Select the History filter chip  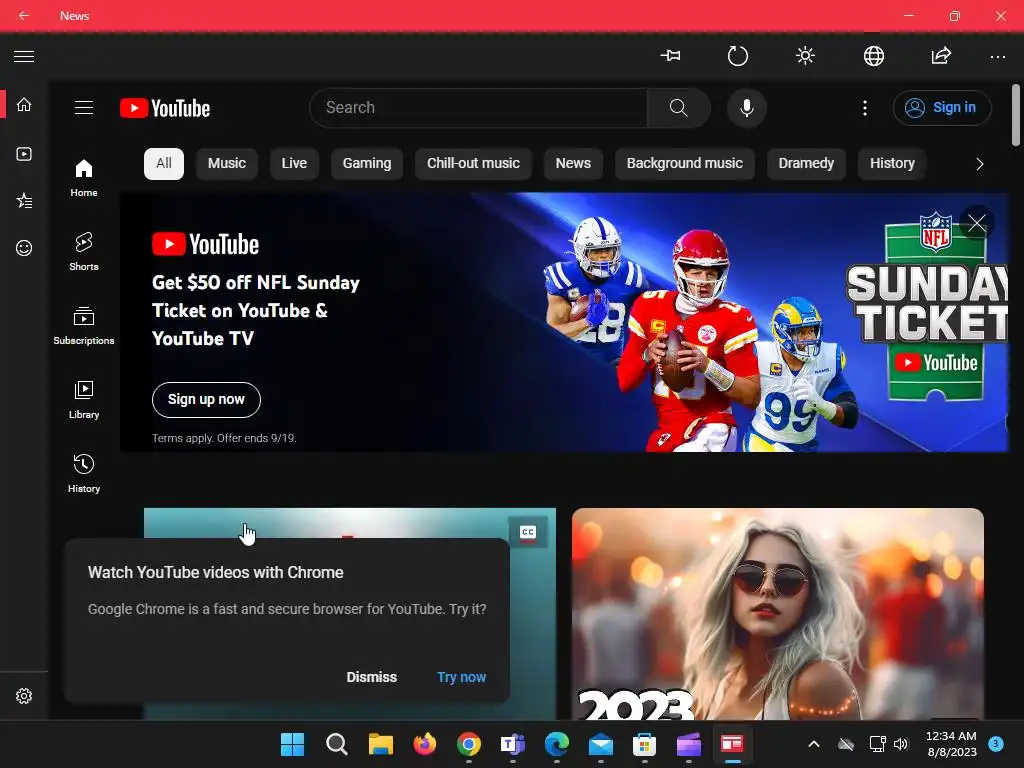point(892,163)
